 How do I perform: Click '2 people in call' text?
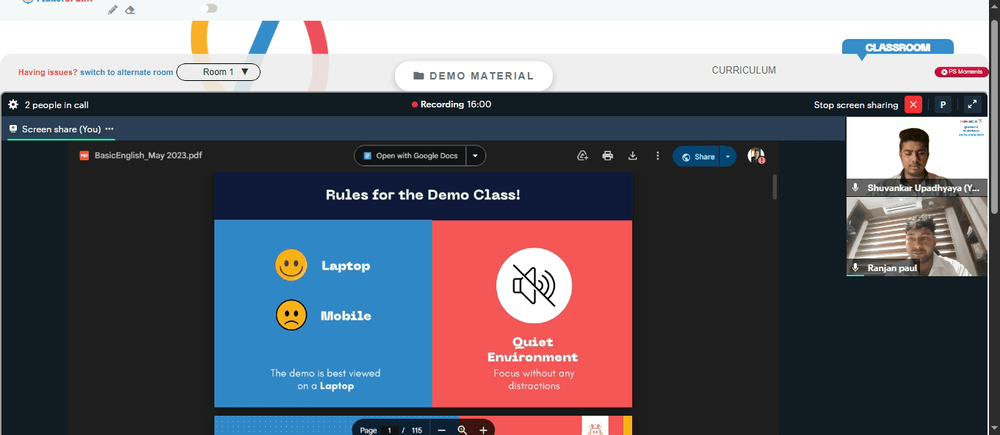point(57,105)
